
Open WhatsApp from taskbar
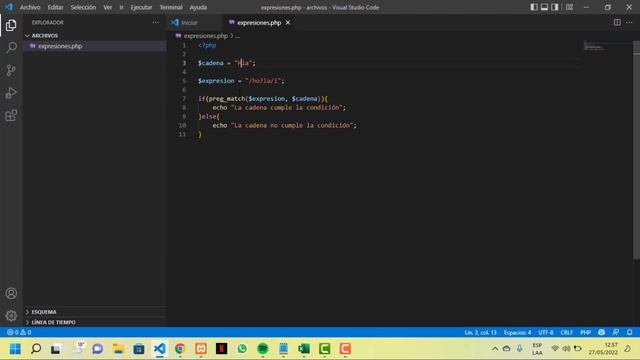[242, 349]
